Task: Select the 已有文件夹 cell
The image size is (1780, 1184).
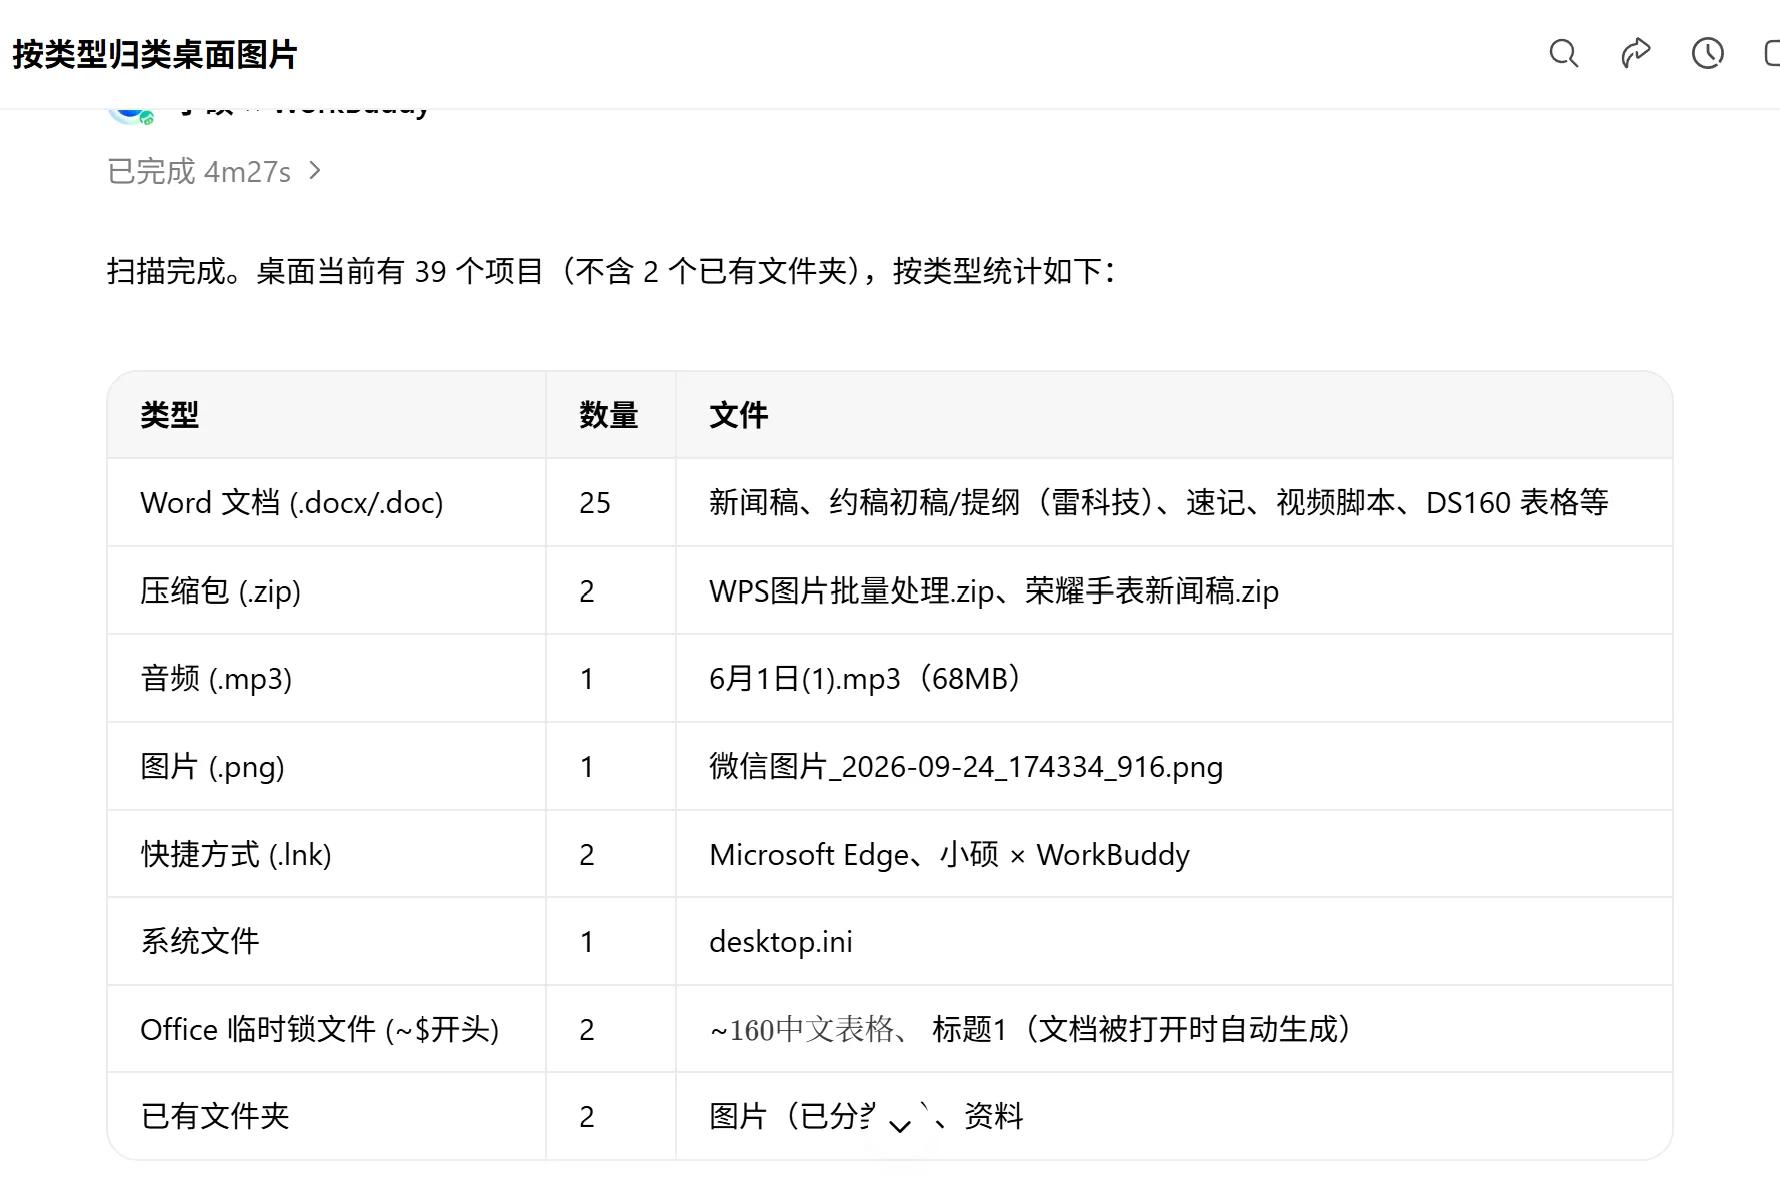Action: 327,1116
